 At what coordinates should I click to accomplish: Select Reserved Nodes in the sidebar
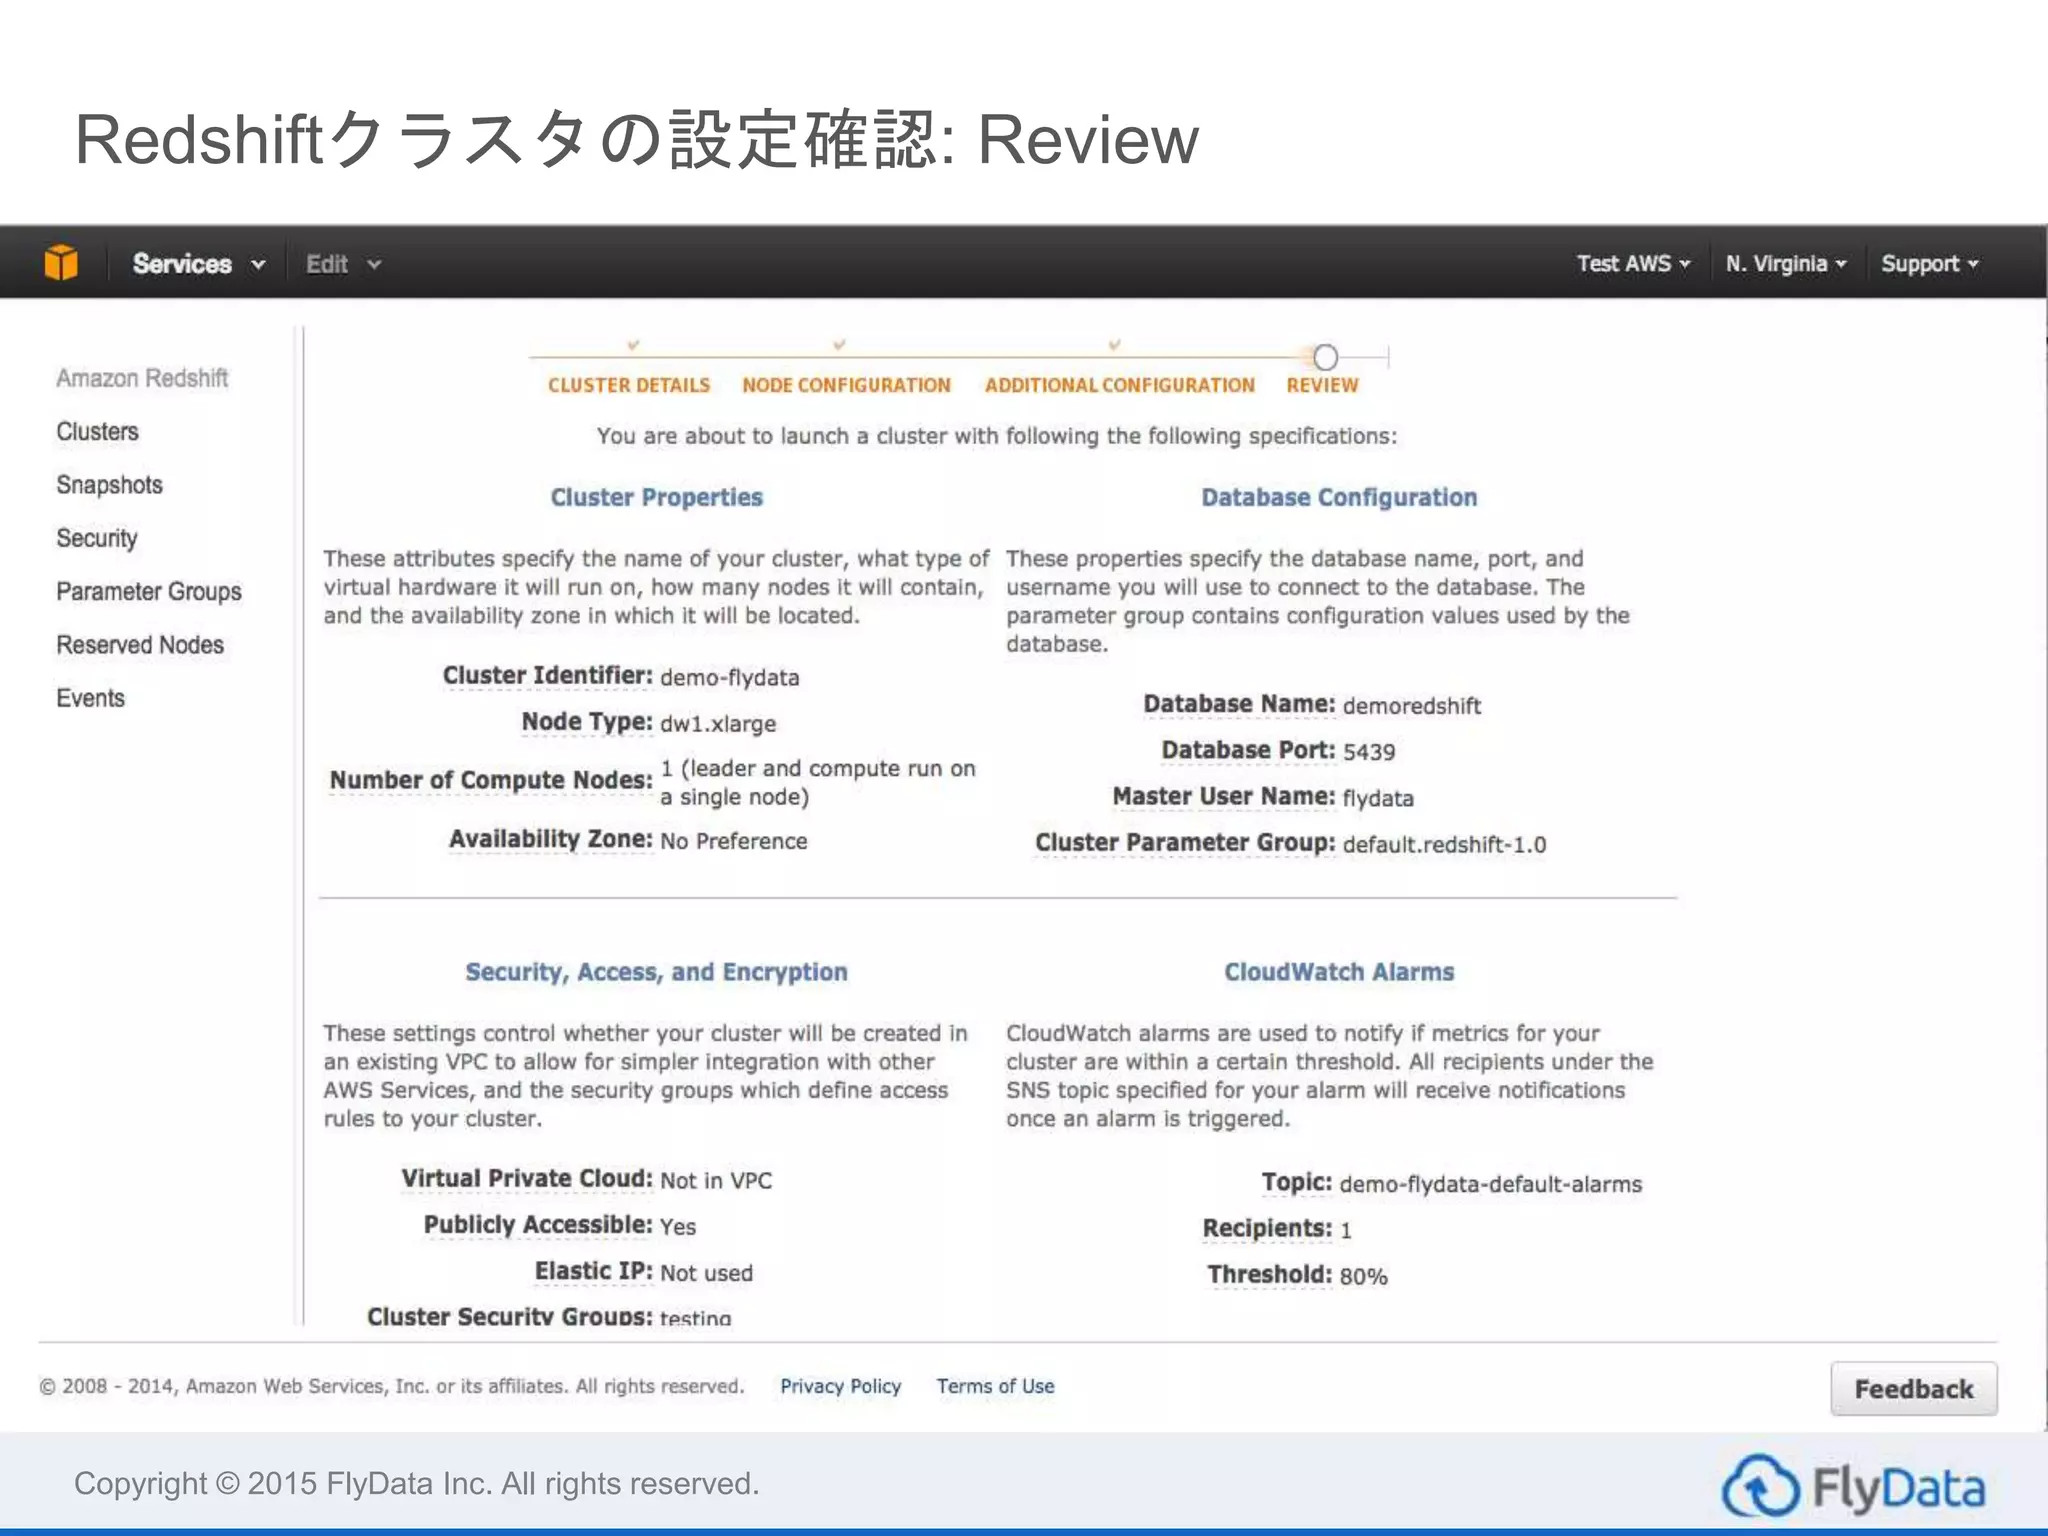click(140, 645)
